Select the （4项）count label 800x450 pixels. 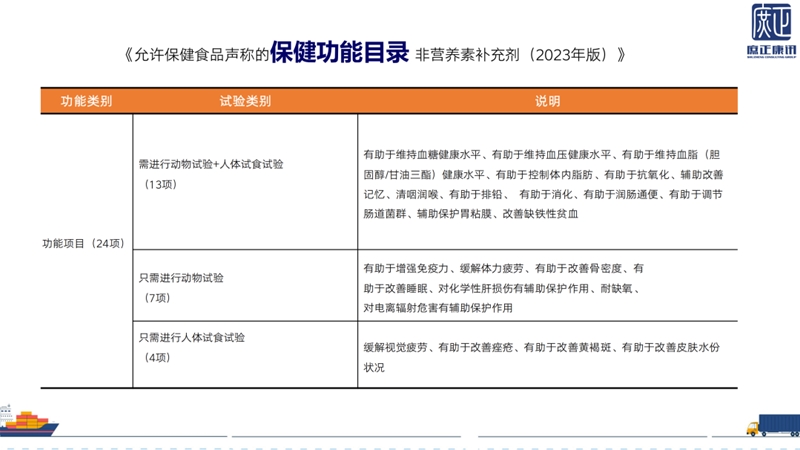(x=157, y=357)
